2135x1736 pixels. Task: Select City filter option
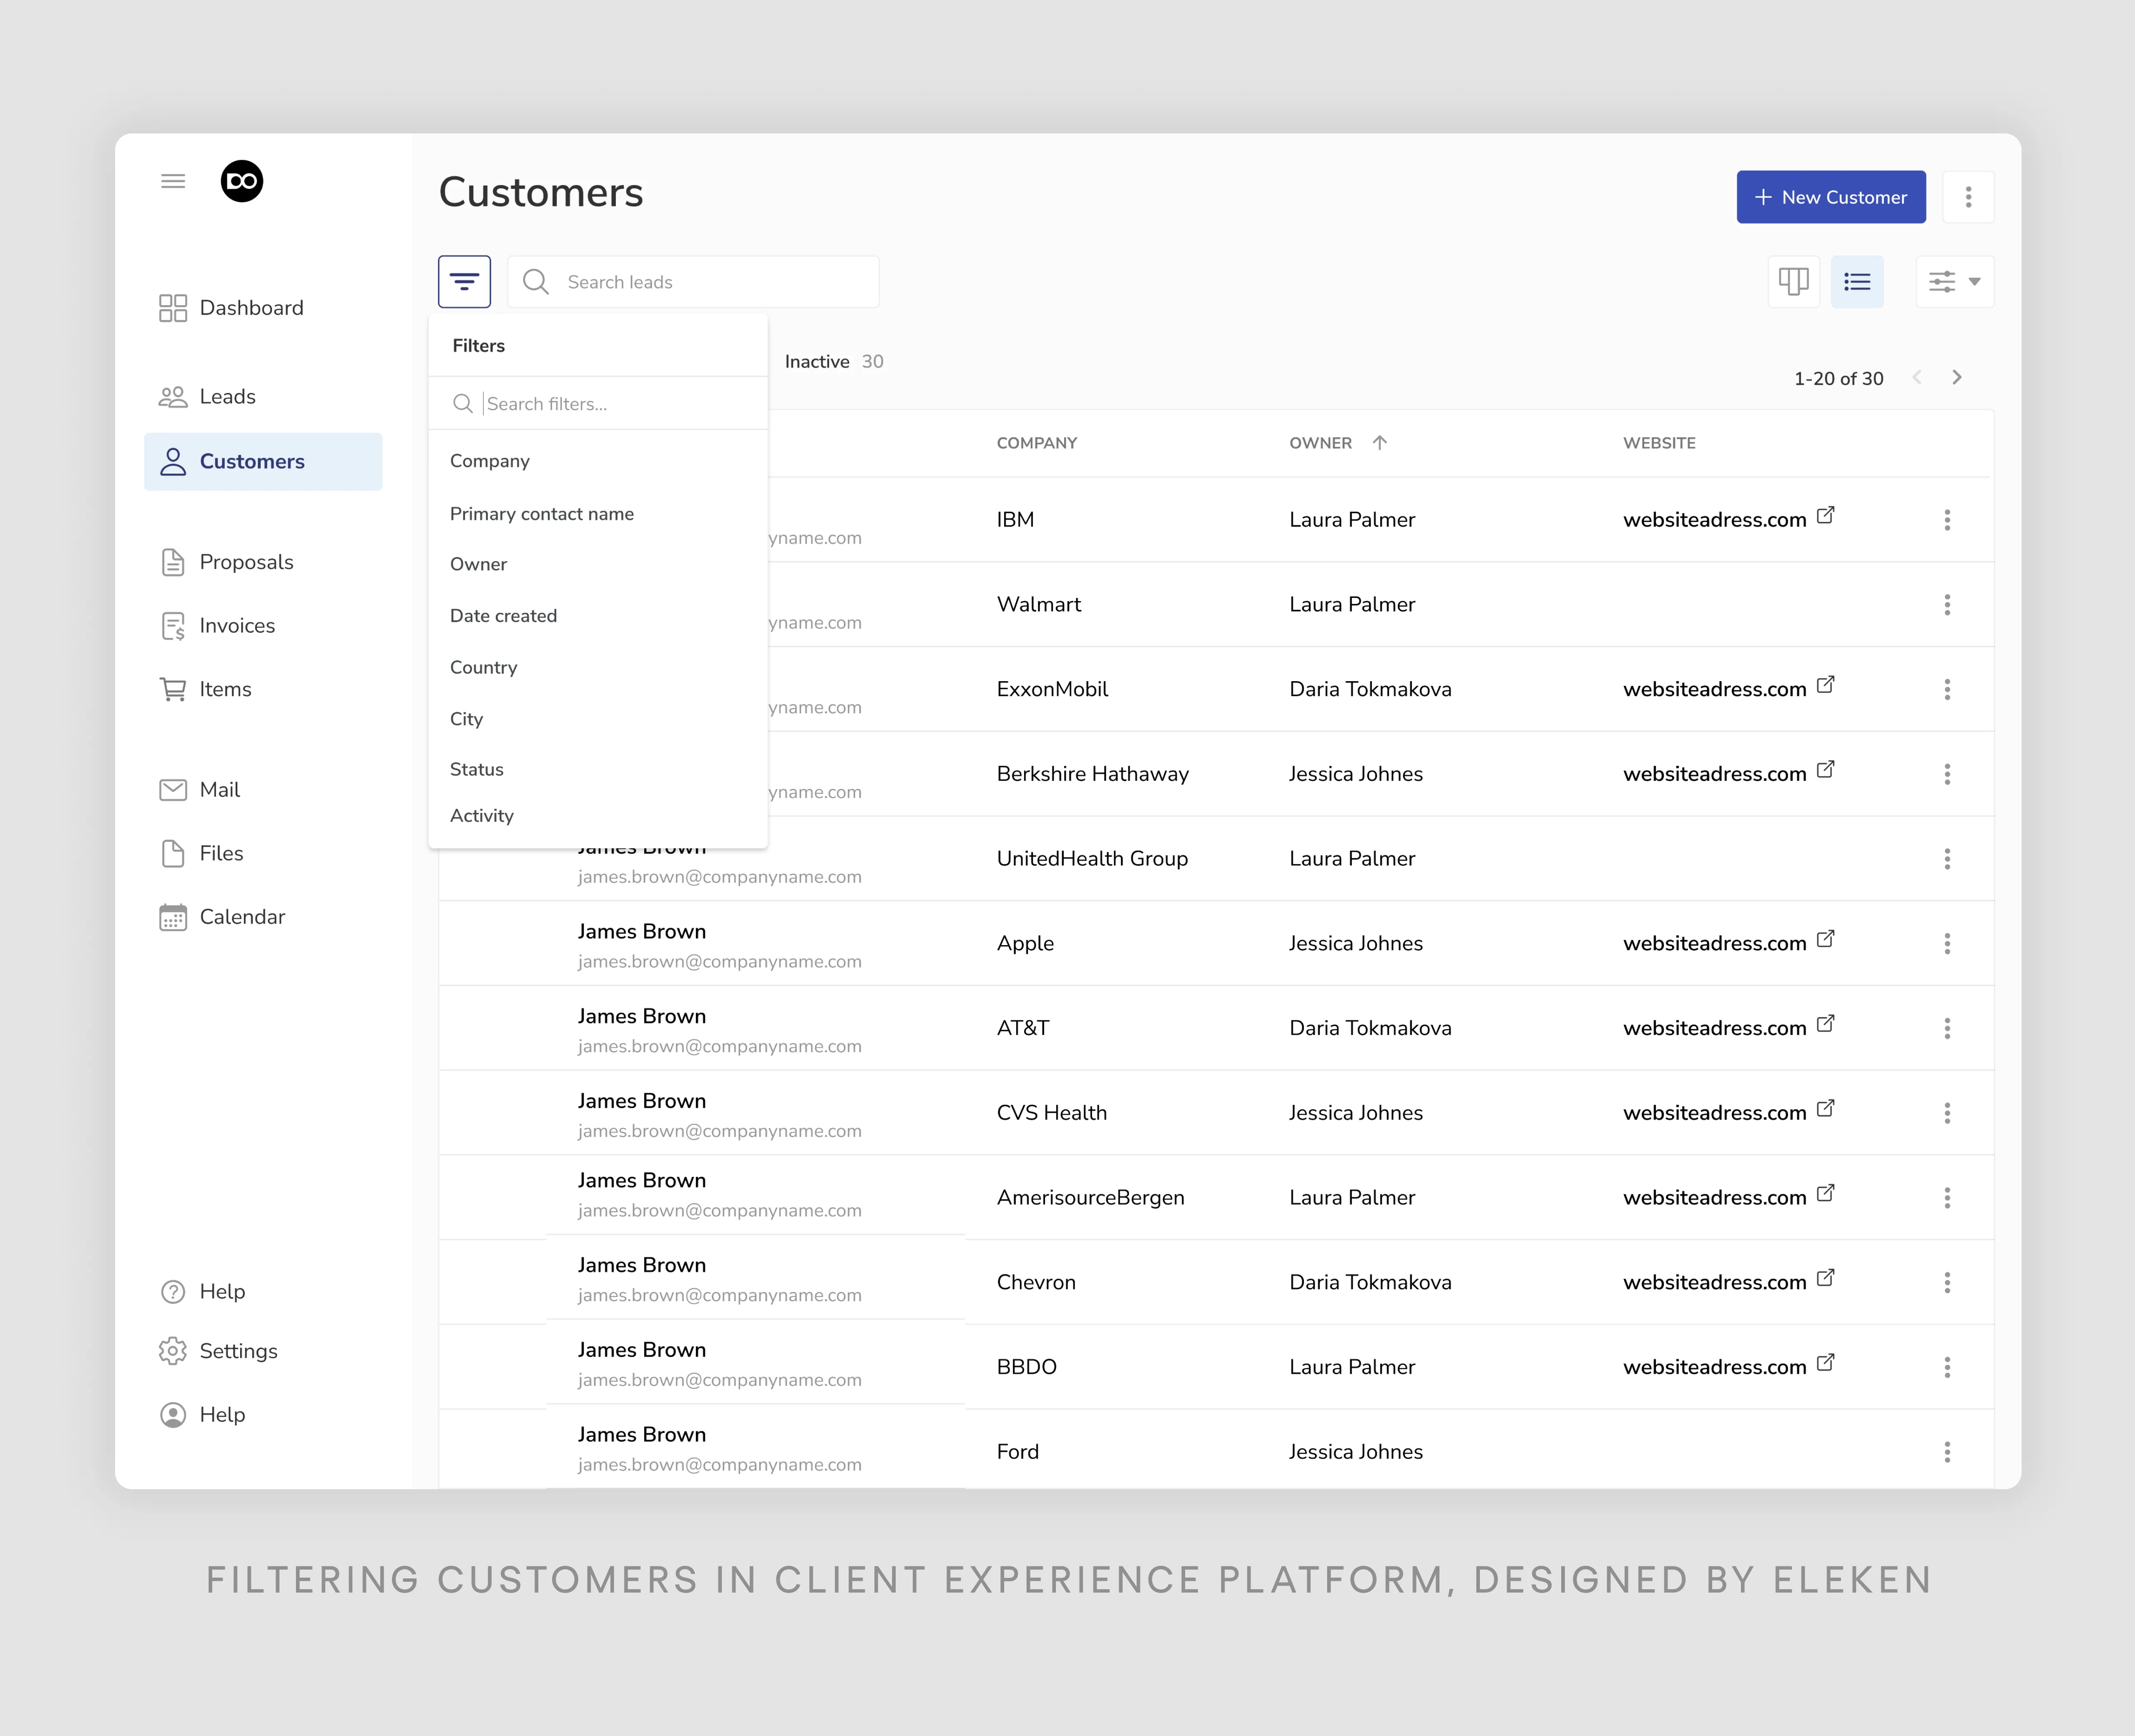(466, 719)
